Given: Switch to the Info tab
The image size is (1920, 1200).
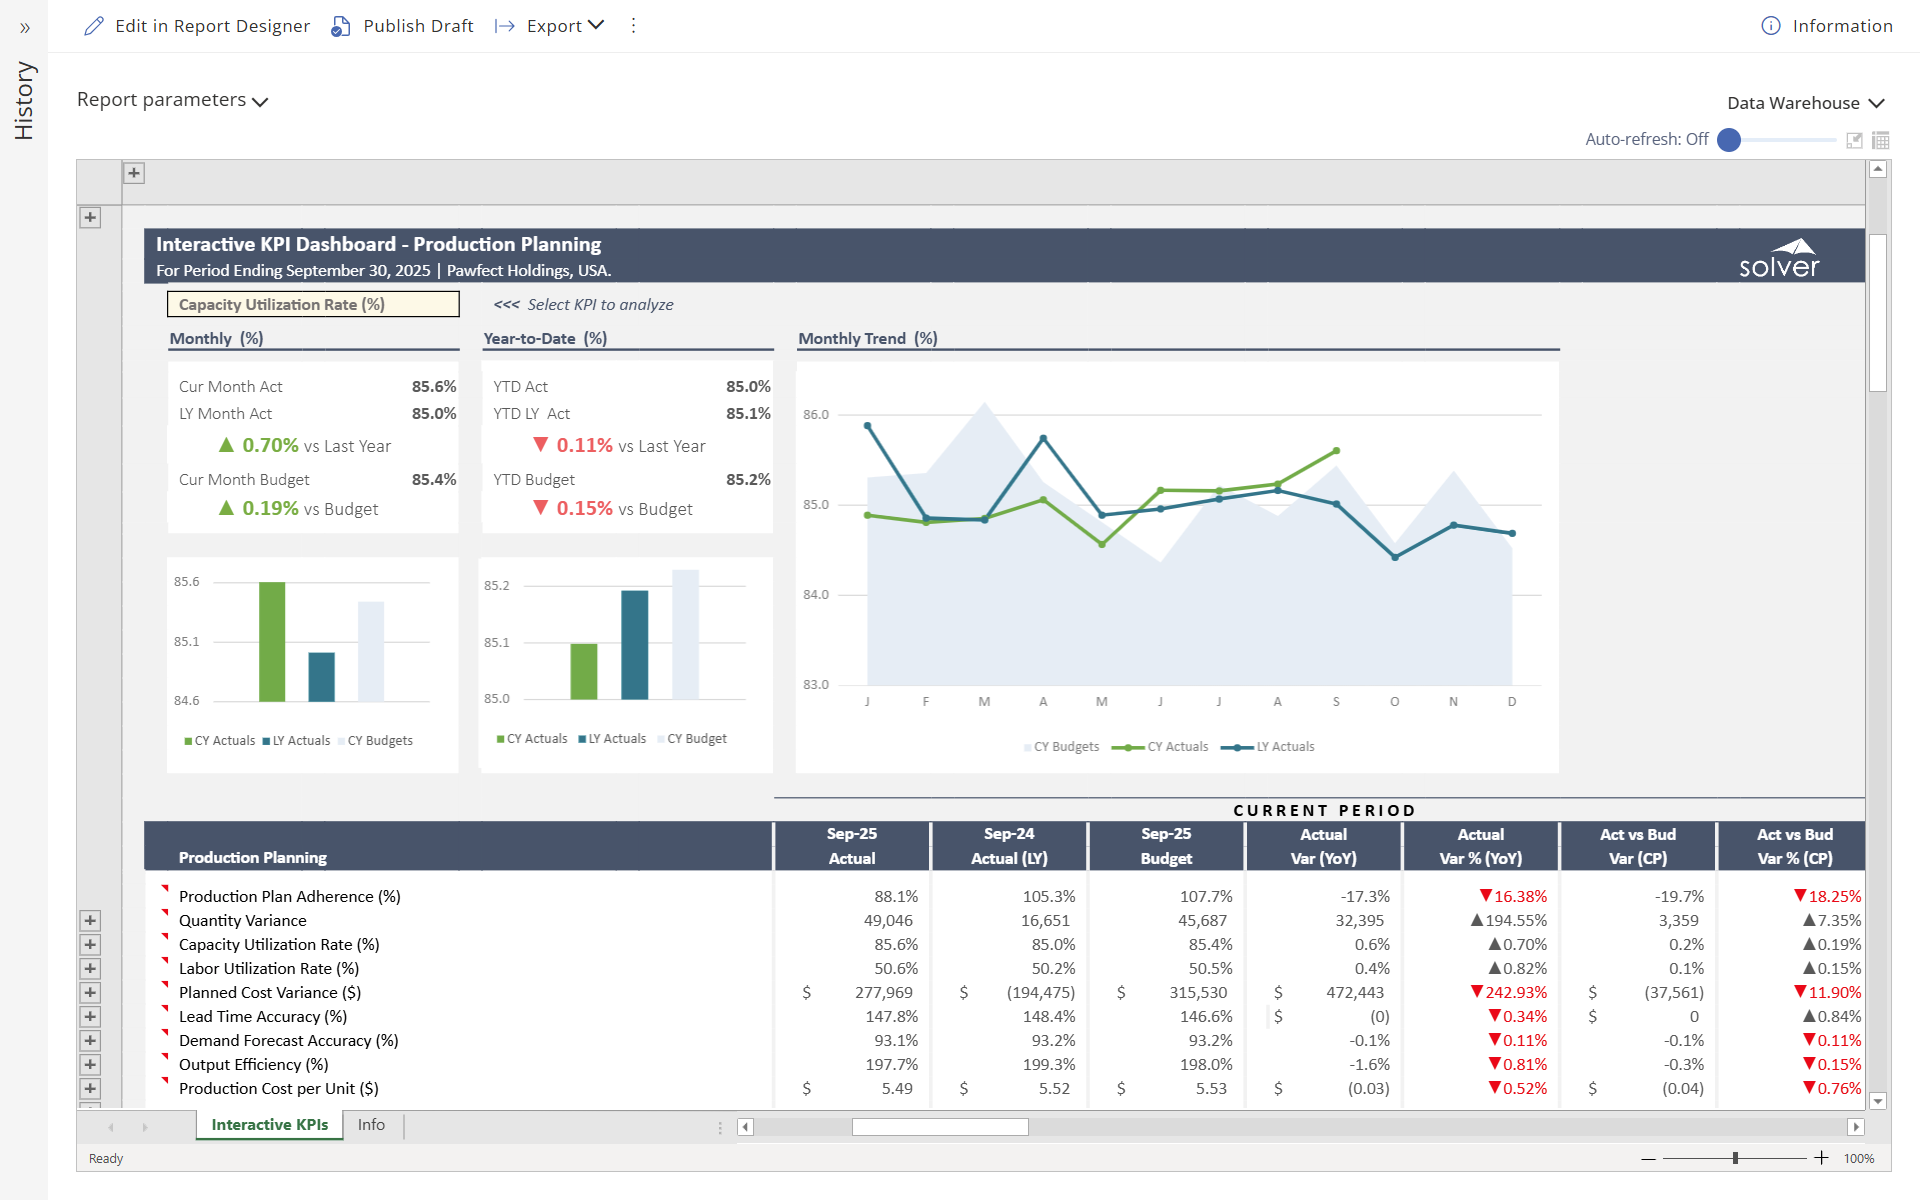Looking at the screenshot, I should tap(371, 1124).
